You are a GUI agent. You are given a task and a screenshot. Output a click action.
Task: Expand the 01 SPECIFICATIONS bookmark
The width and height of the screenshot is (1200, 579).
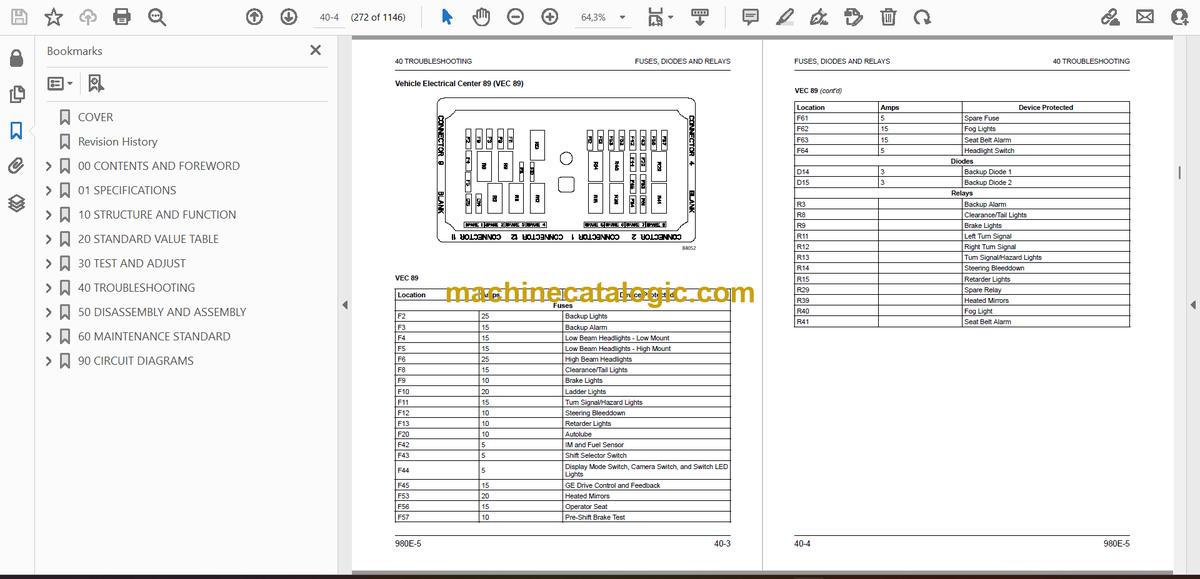pos(49,190)
